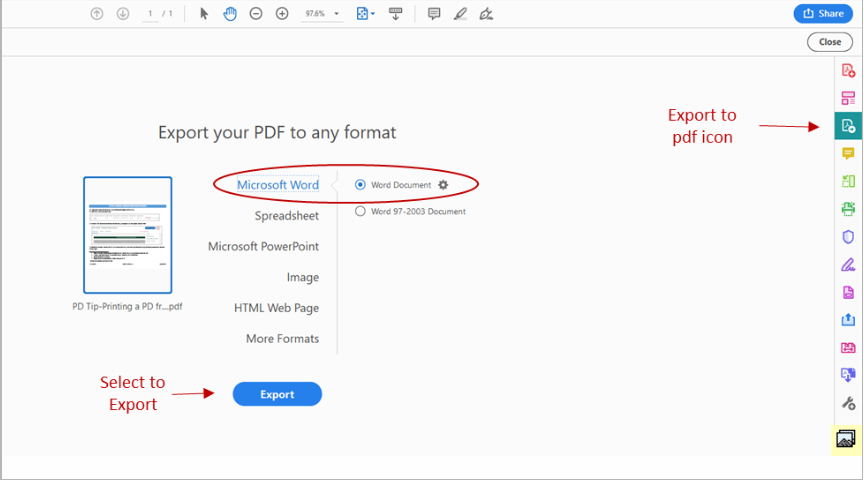The width and height of the screenshot is (864, 480).
Task: Open yellow Comment tool in sidebar
Action: [x=848, y=153]
